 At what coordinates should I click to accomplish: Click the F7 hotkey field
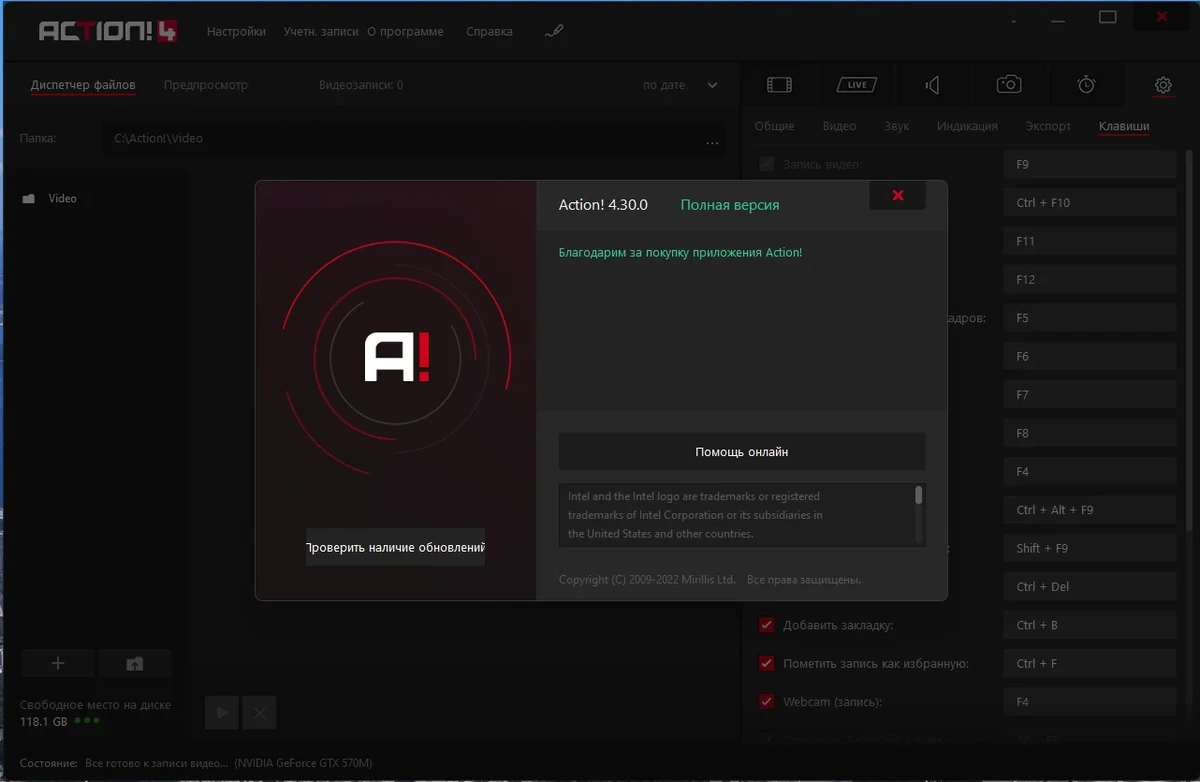tap(1090, 395)
